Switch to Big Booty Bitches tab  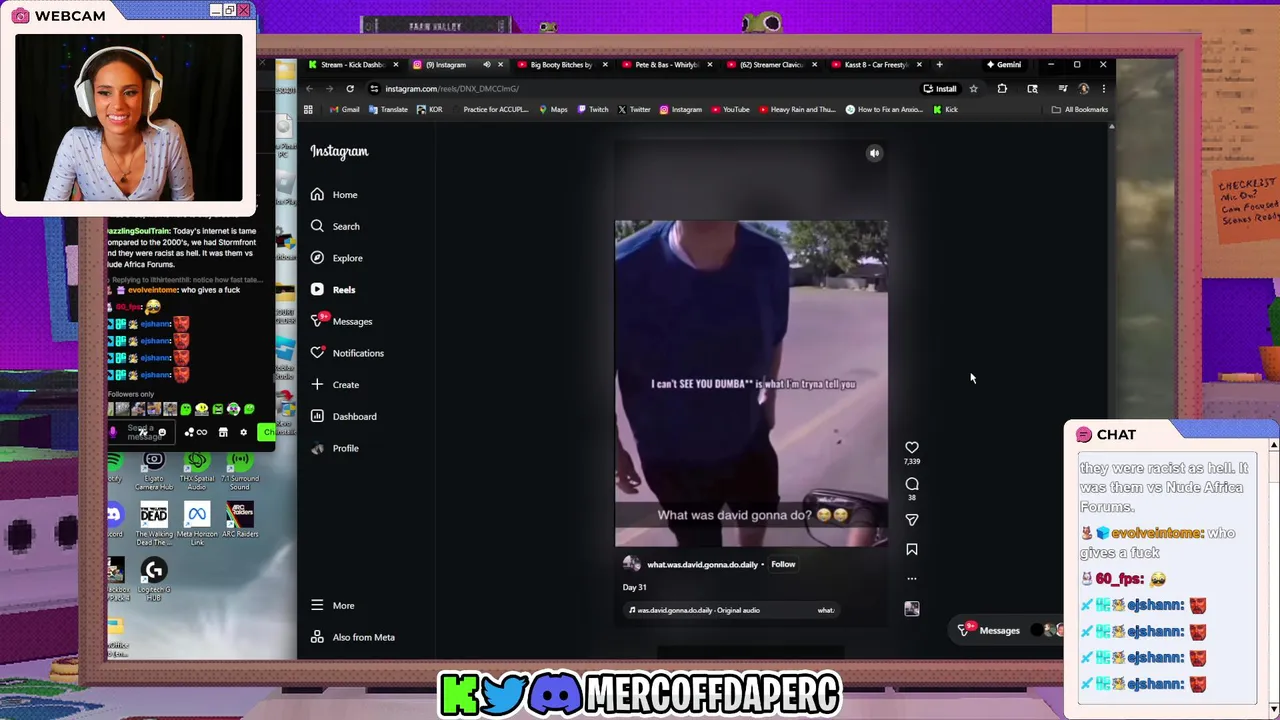[560, 65]
